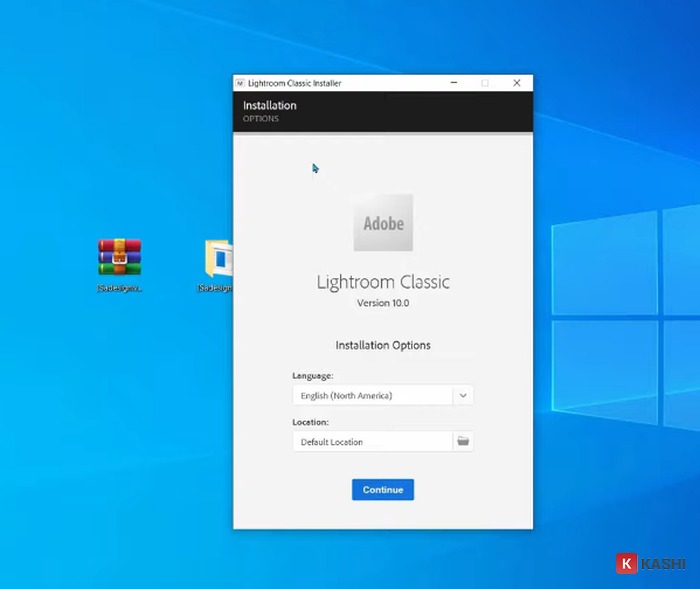The height and width of the screenshot is (589, 700).
Task: Select the folder icon on the desktop
Action: point(219,258)
